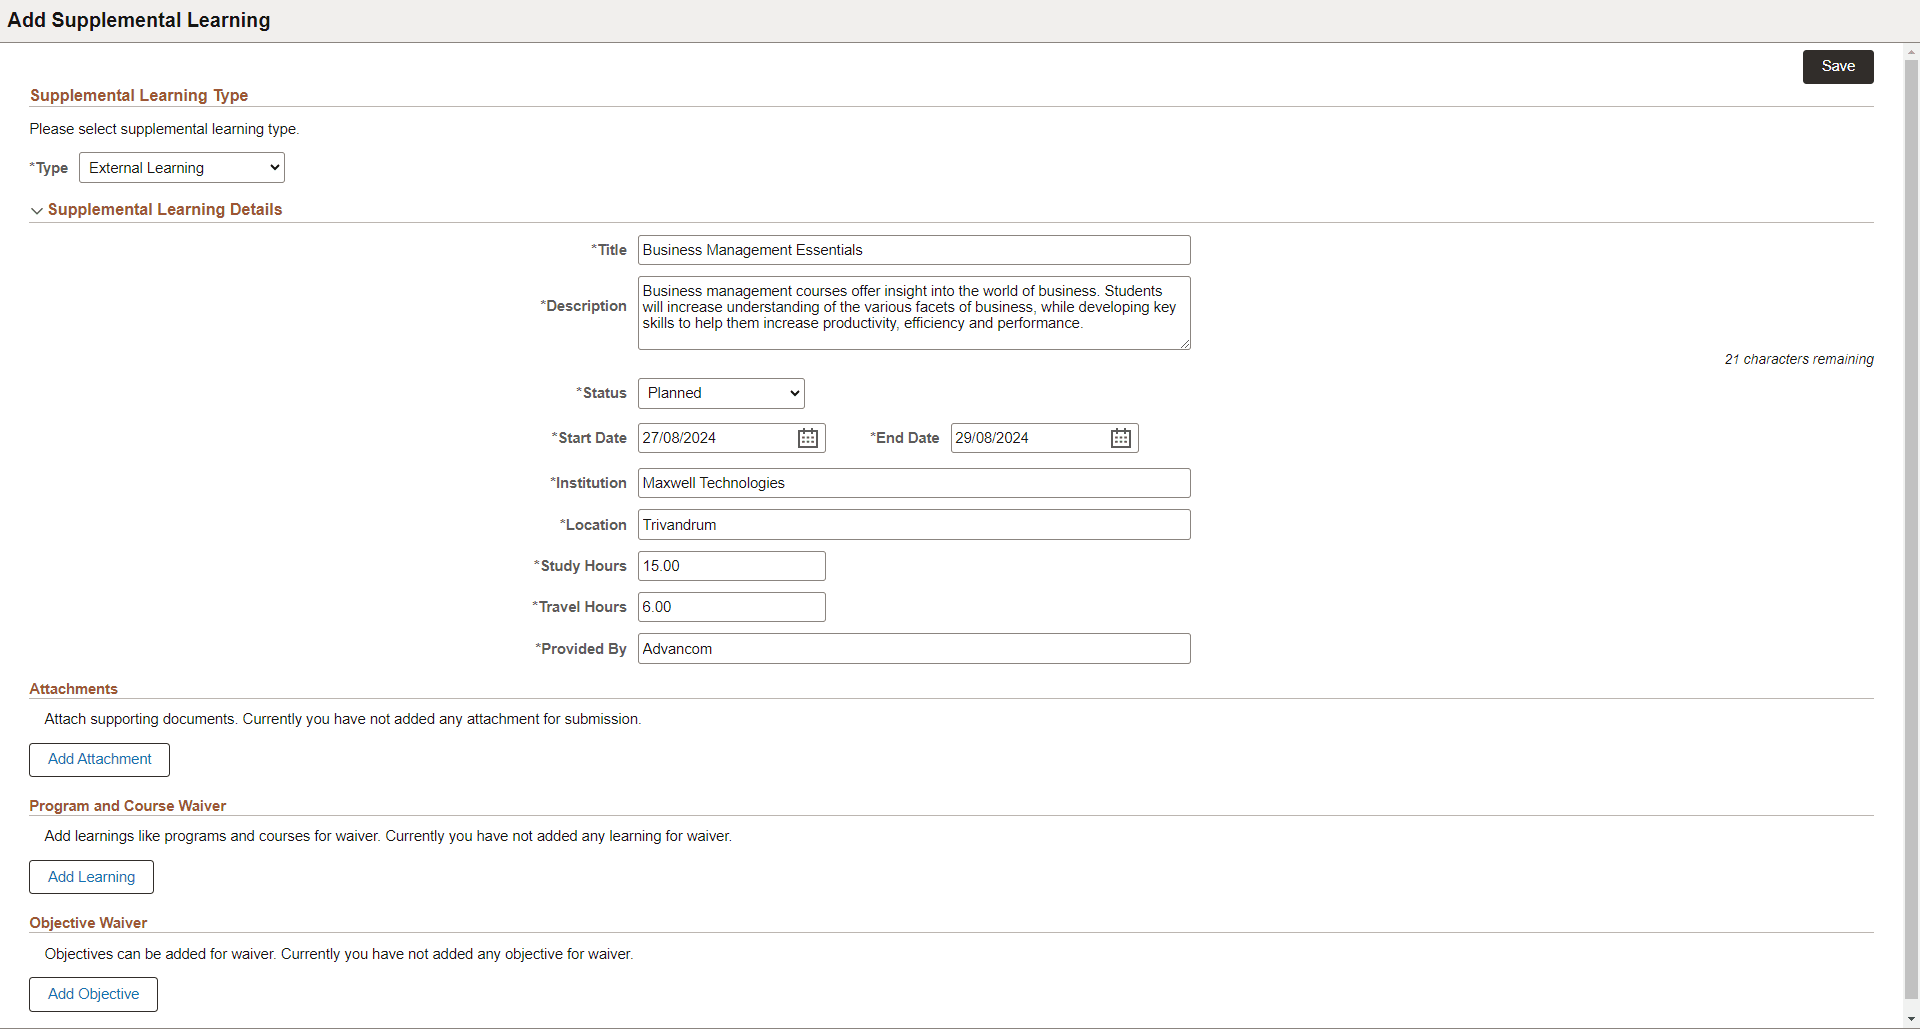Open the Start Date calendar picker
1920x1029 pixels.
tap(808, 438)
